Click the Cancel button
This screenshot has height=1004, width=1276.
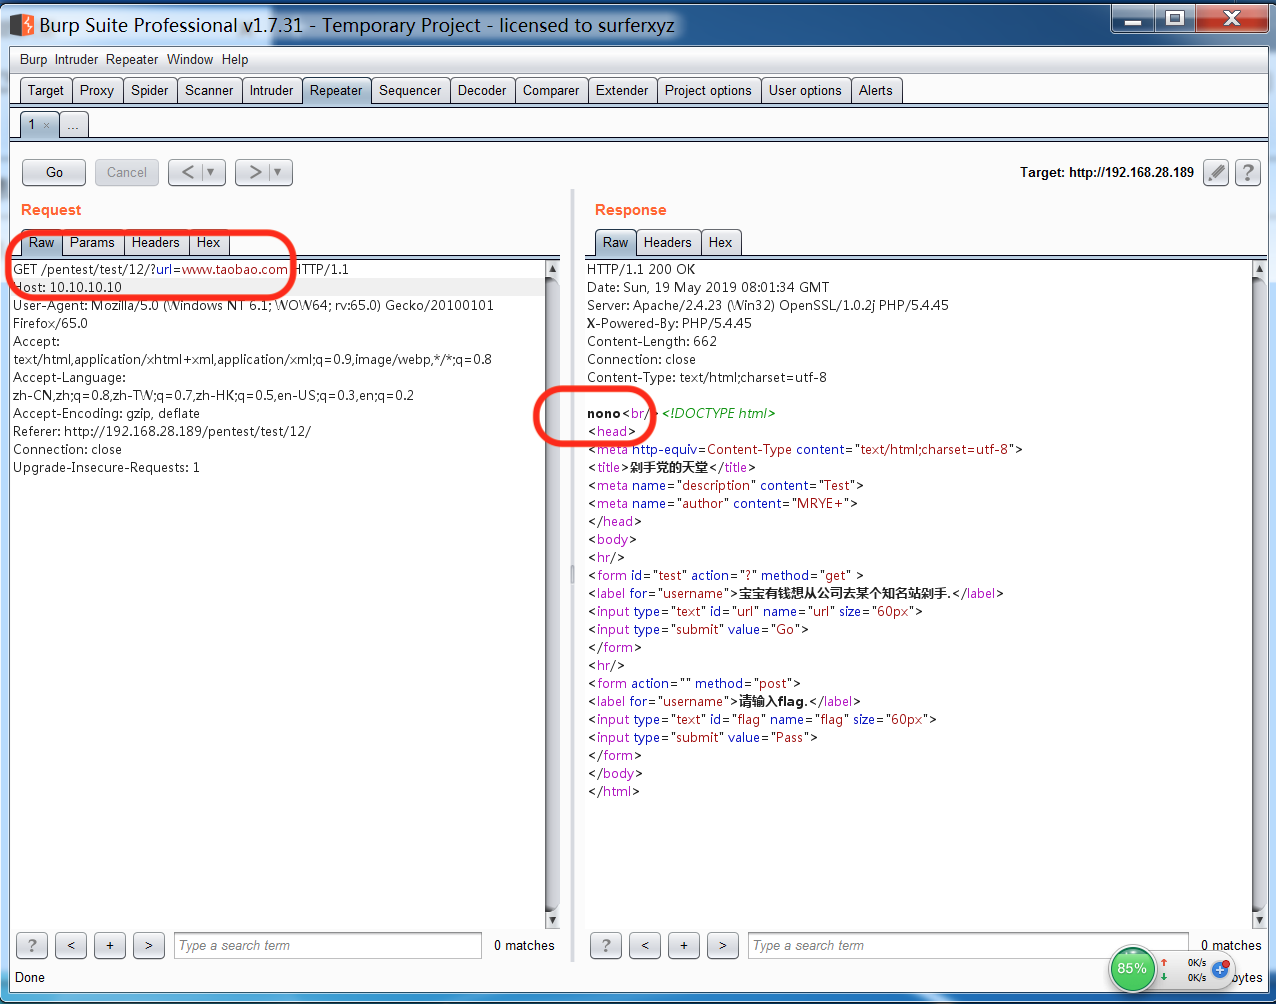pyautogui.click(x=127, y=172)
